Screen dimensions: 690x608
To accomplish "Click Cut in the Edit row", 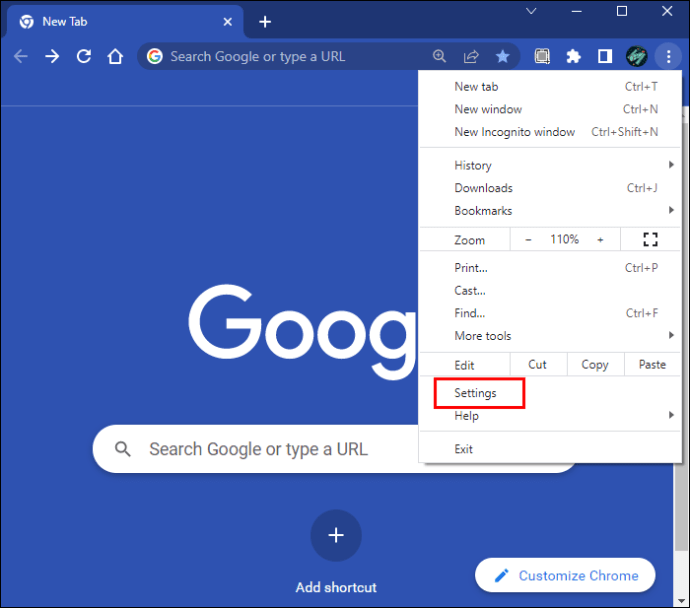I will [x=538, y=365].
